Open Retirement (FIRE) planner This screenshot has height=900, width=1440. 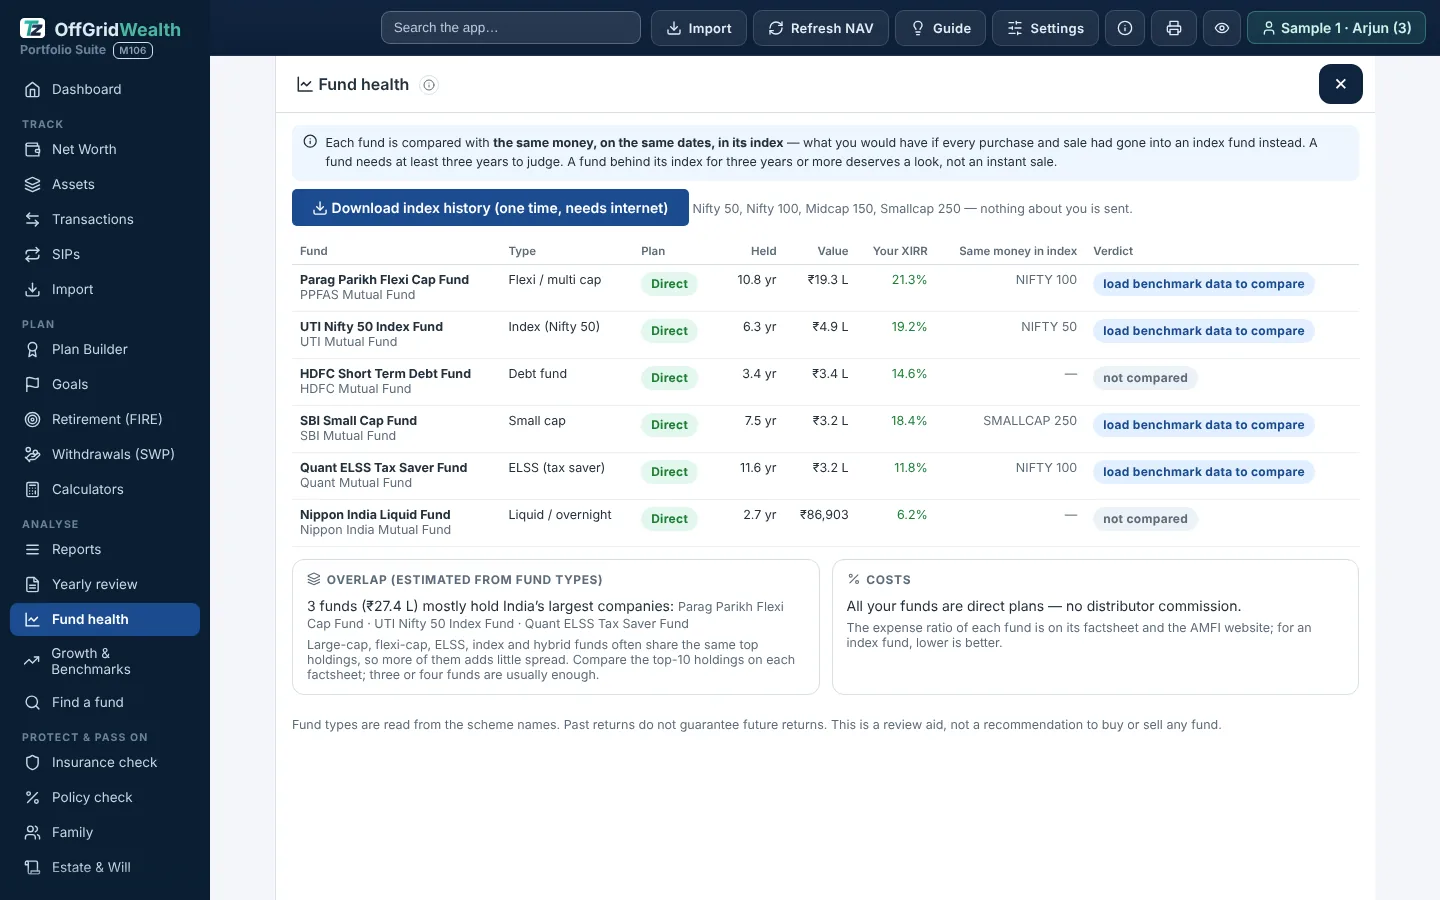click(105, 419)
